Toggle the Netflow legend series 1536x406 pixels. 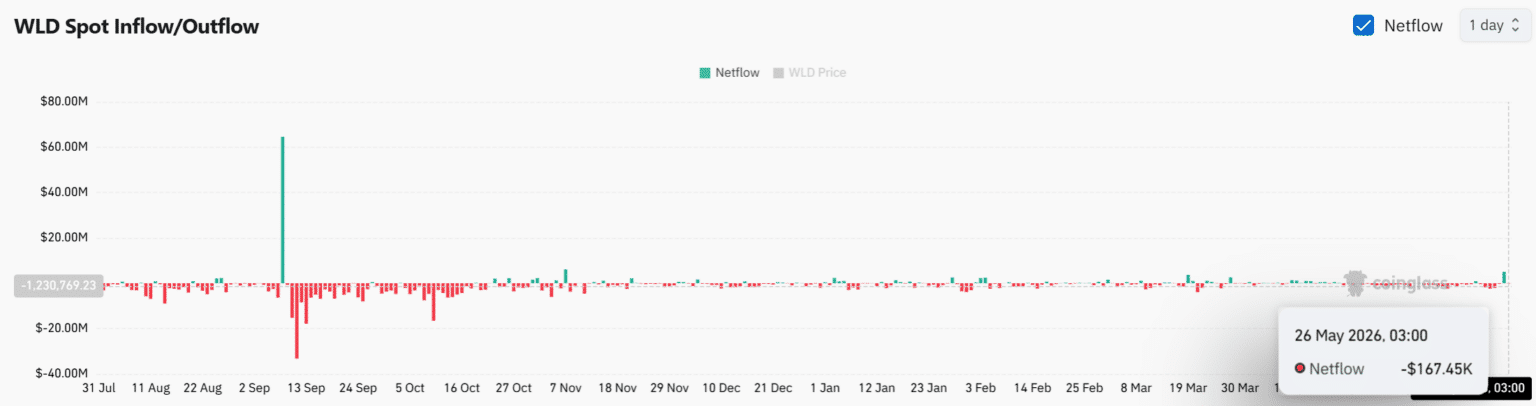(x=729, y=73)
